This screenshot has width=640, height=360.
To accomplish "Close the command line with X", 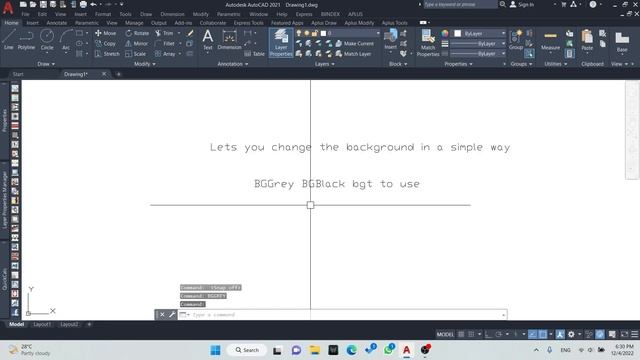I will coord(162,315).
